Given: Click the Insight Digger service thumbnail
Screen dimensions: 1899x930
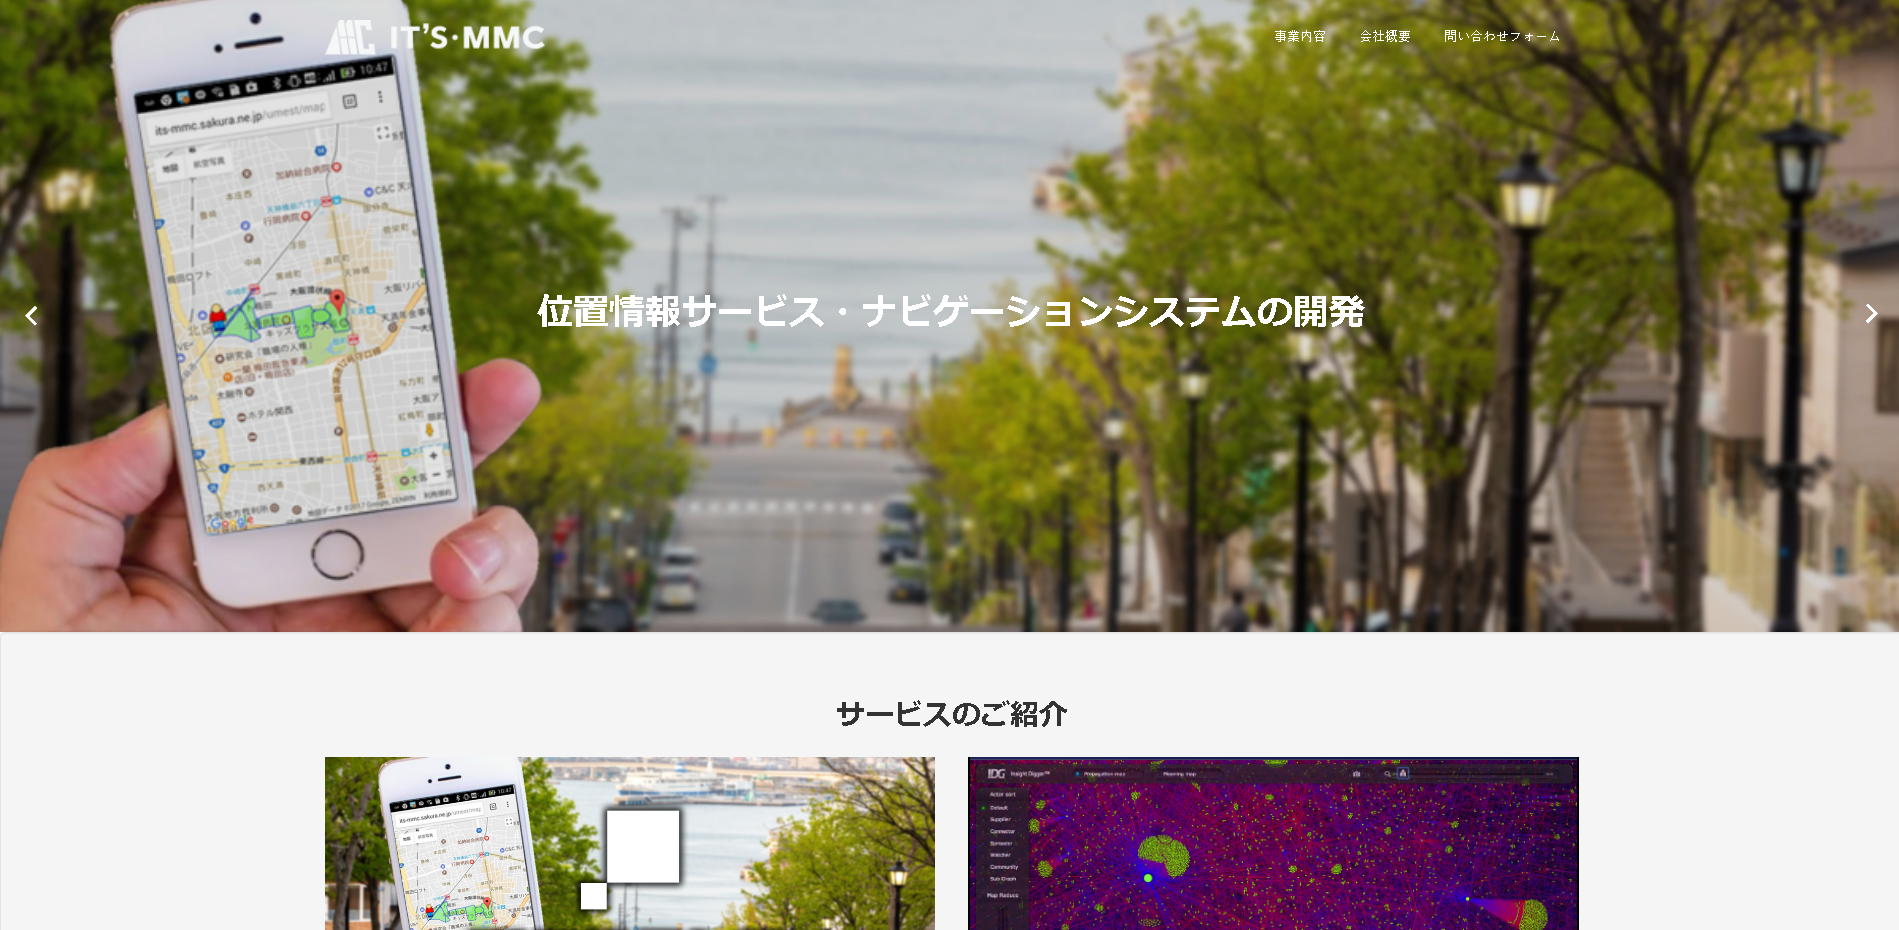Looking at the screenshot, I should tap(1273, 843).
